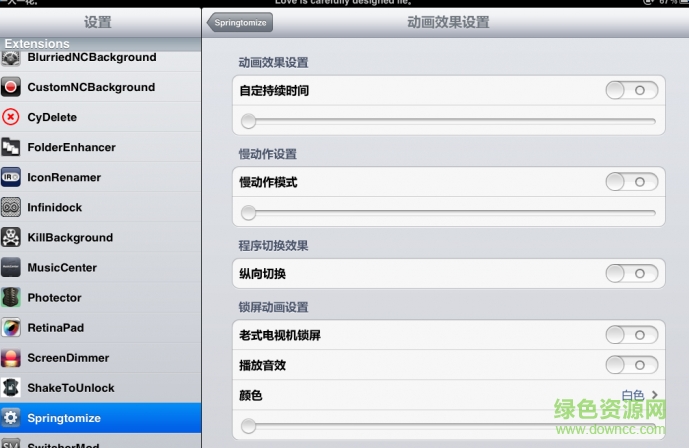689x448 pixels.
Task: Open FolderEnhancer in the sidebar
Action: 101,147
